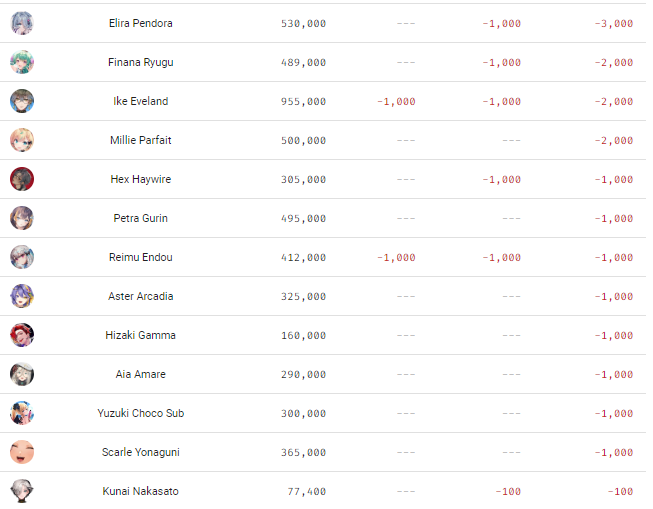Open Hizaki Gamma's avatar icon

point(22,335)
